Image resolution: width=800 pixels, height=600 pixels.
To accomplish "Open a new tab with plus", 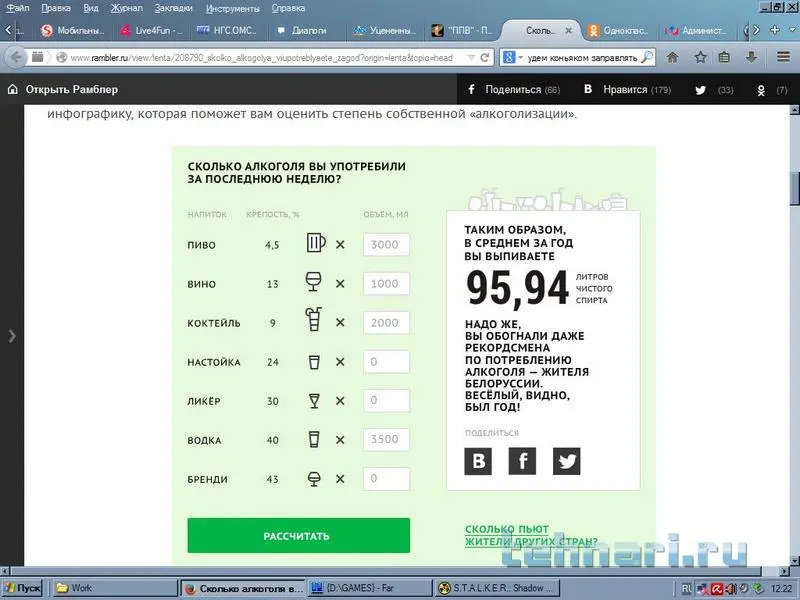I will tap(774, 30).
